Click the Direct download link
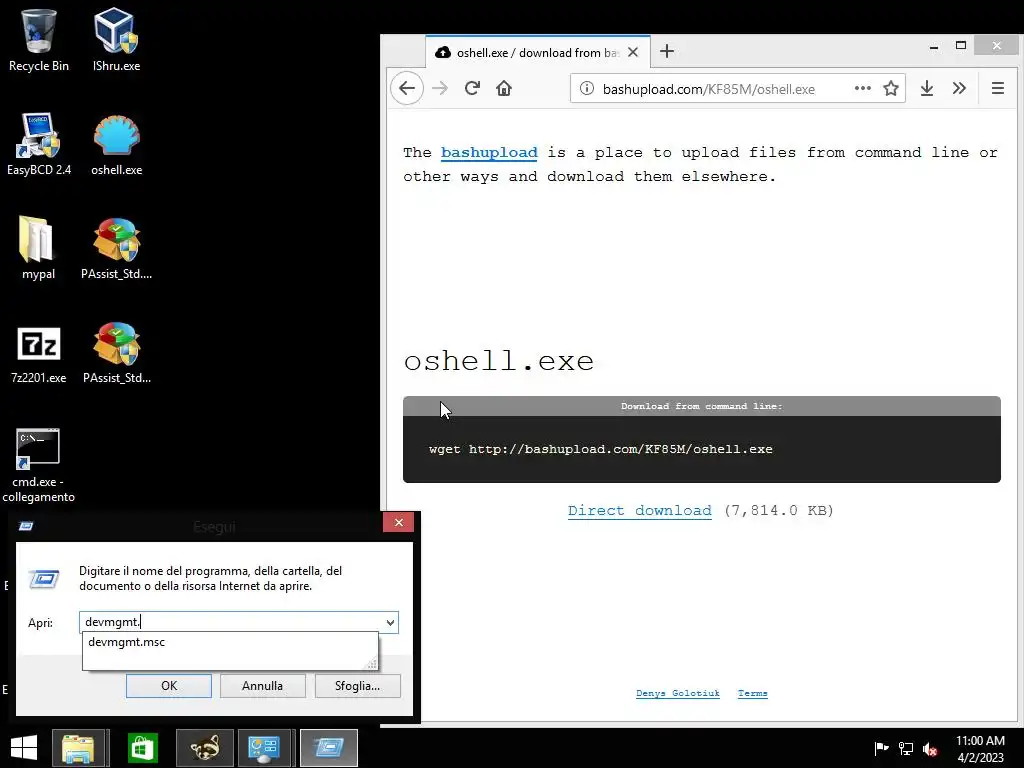This screenshot has width=1024, height=768. [639, 511]
